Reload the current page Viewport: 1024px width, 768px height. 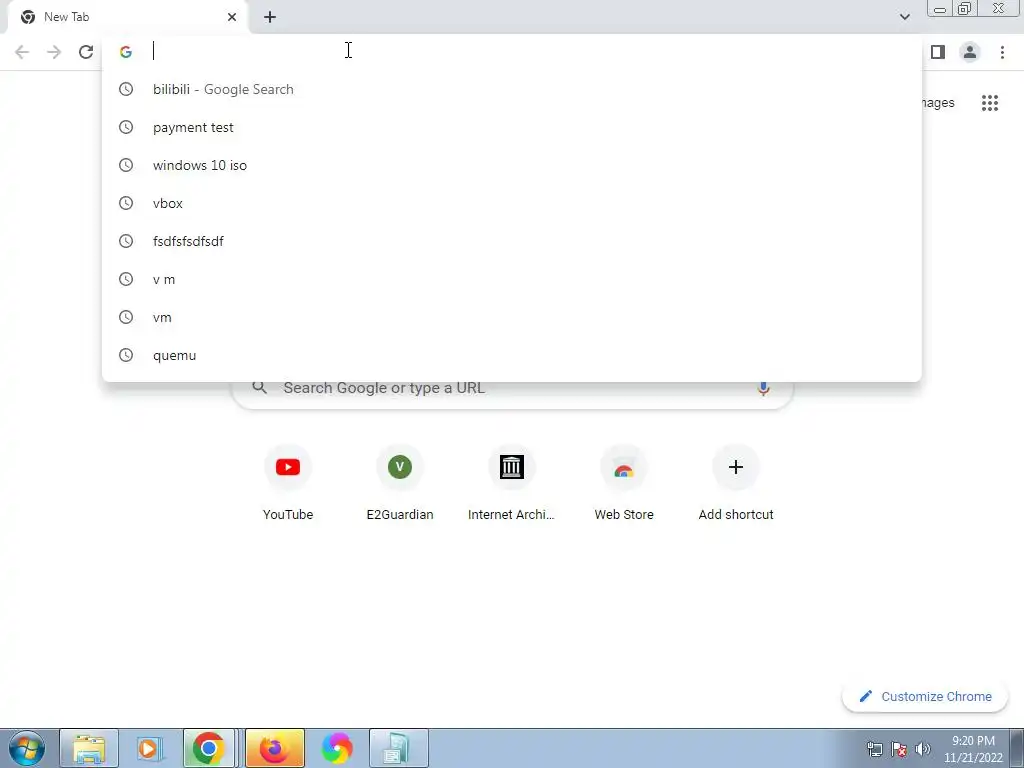(86, 52)
